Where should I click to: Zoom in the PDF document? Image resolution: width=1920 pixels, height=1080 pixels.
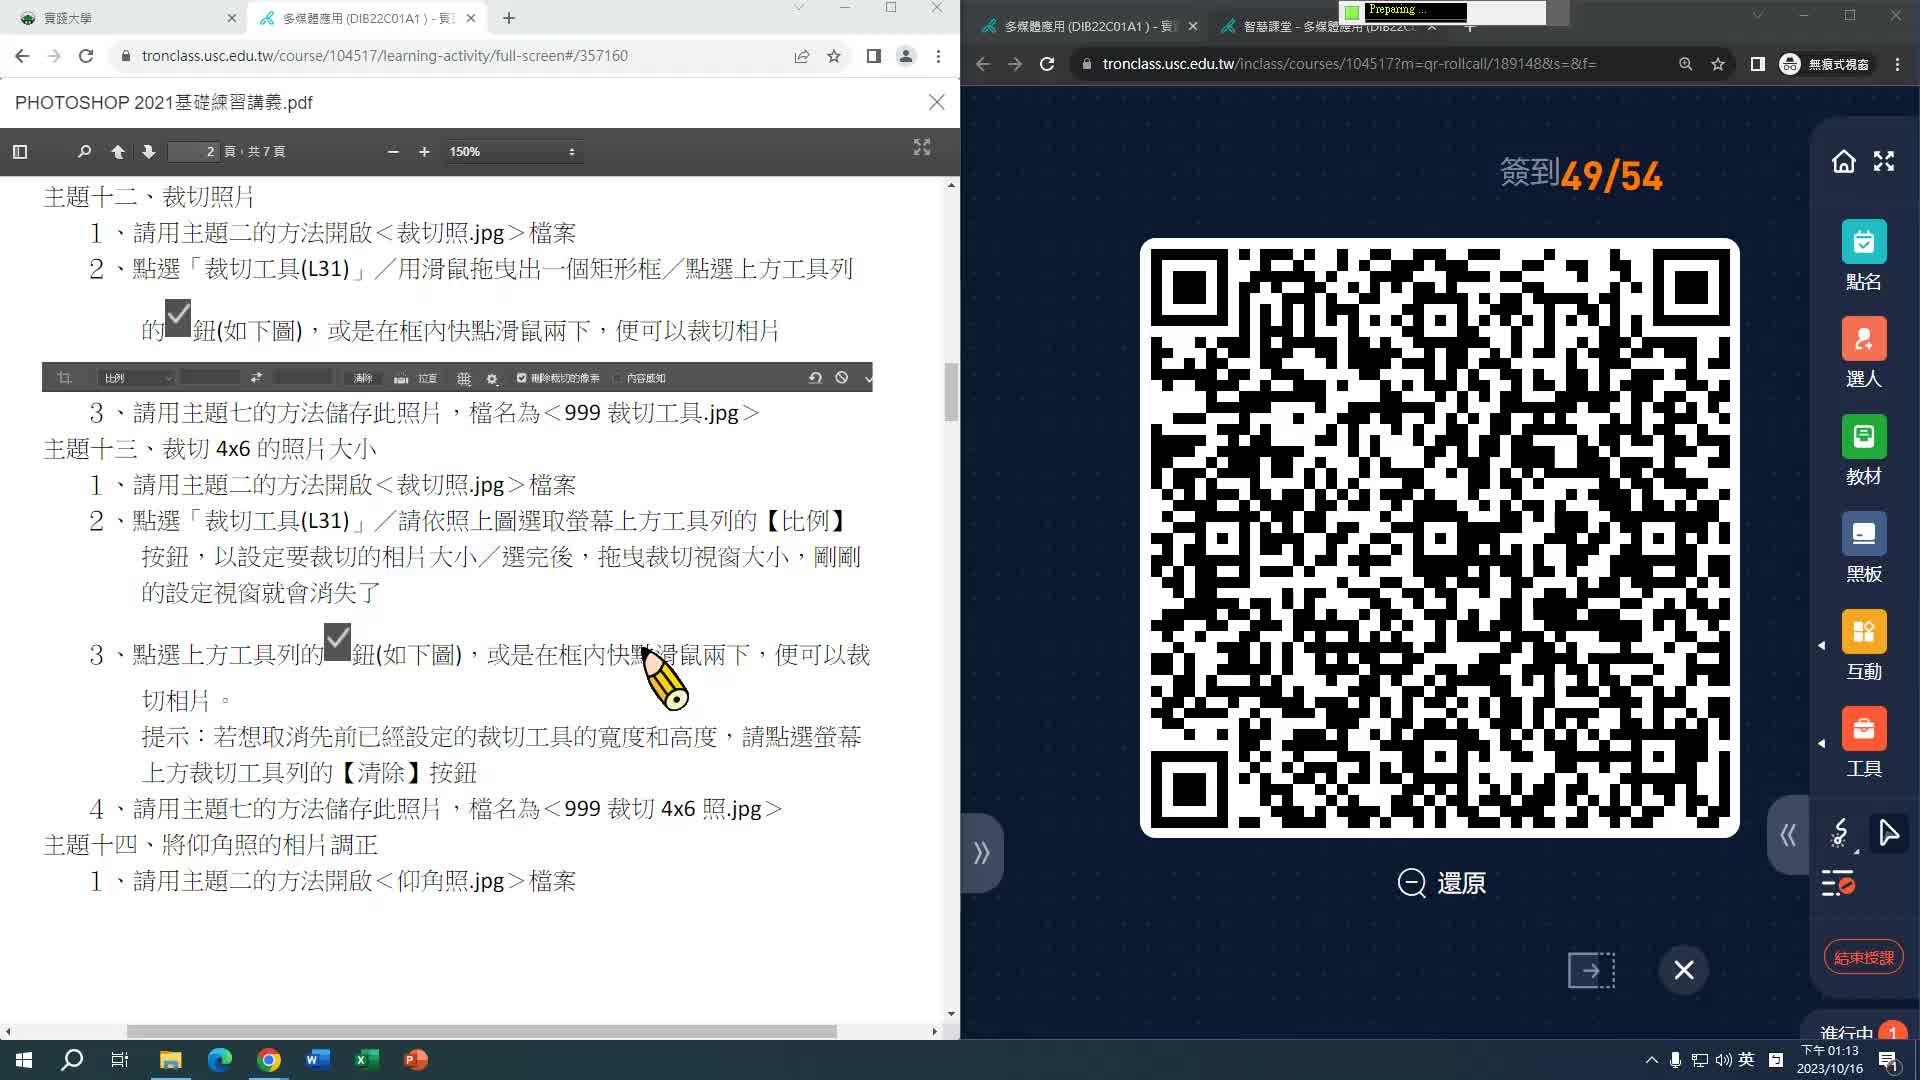[x=424, y=152]
